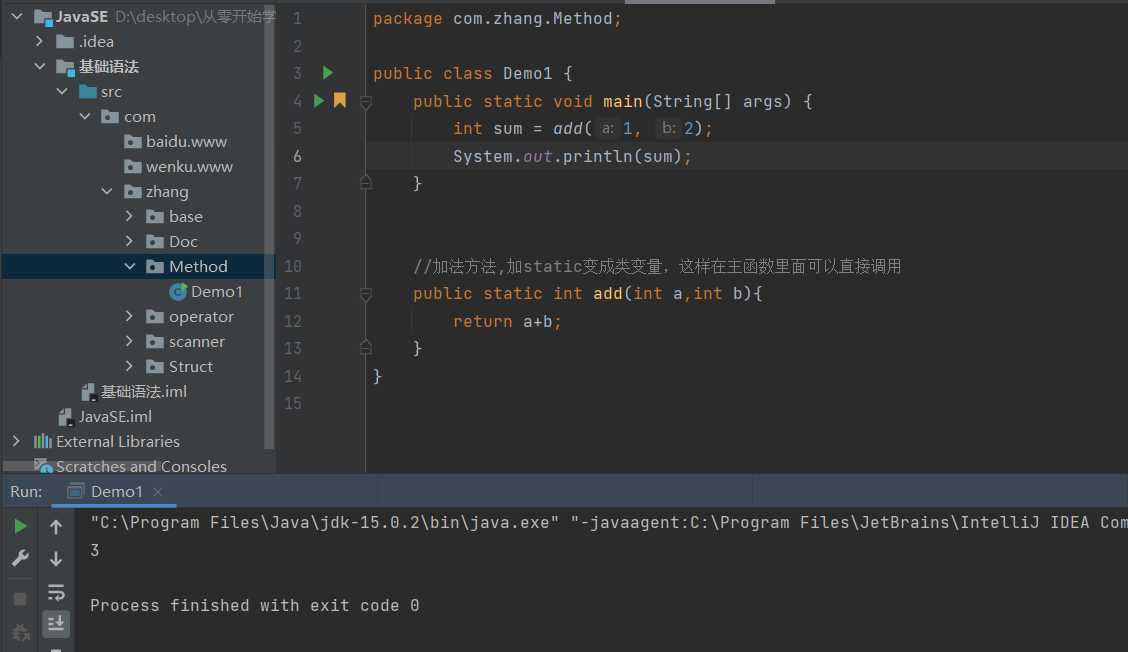This screenshot has width=1128, height=652.
Task: Rerun Demo1 with green play button in Run panel
Action: (x=20, y=526)
